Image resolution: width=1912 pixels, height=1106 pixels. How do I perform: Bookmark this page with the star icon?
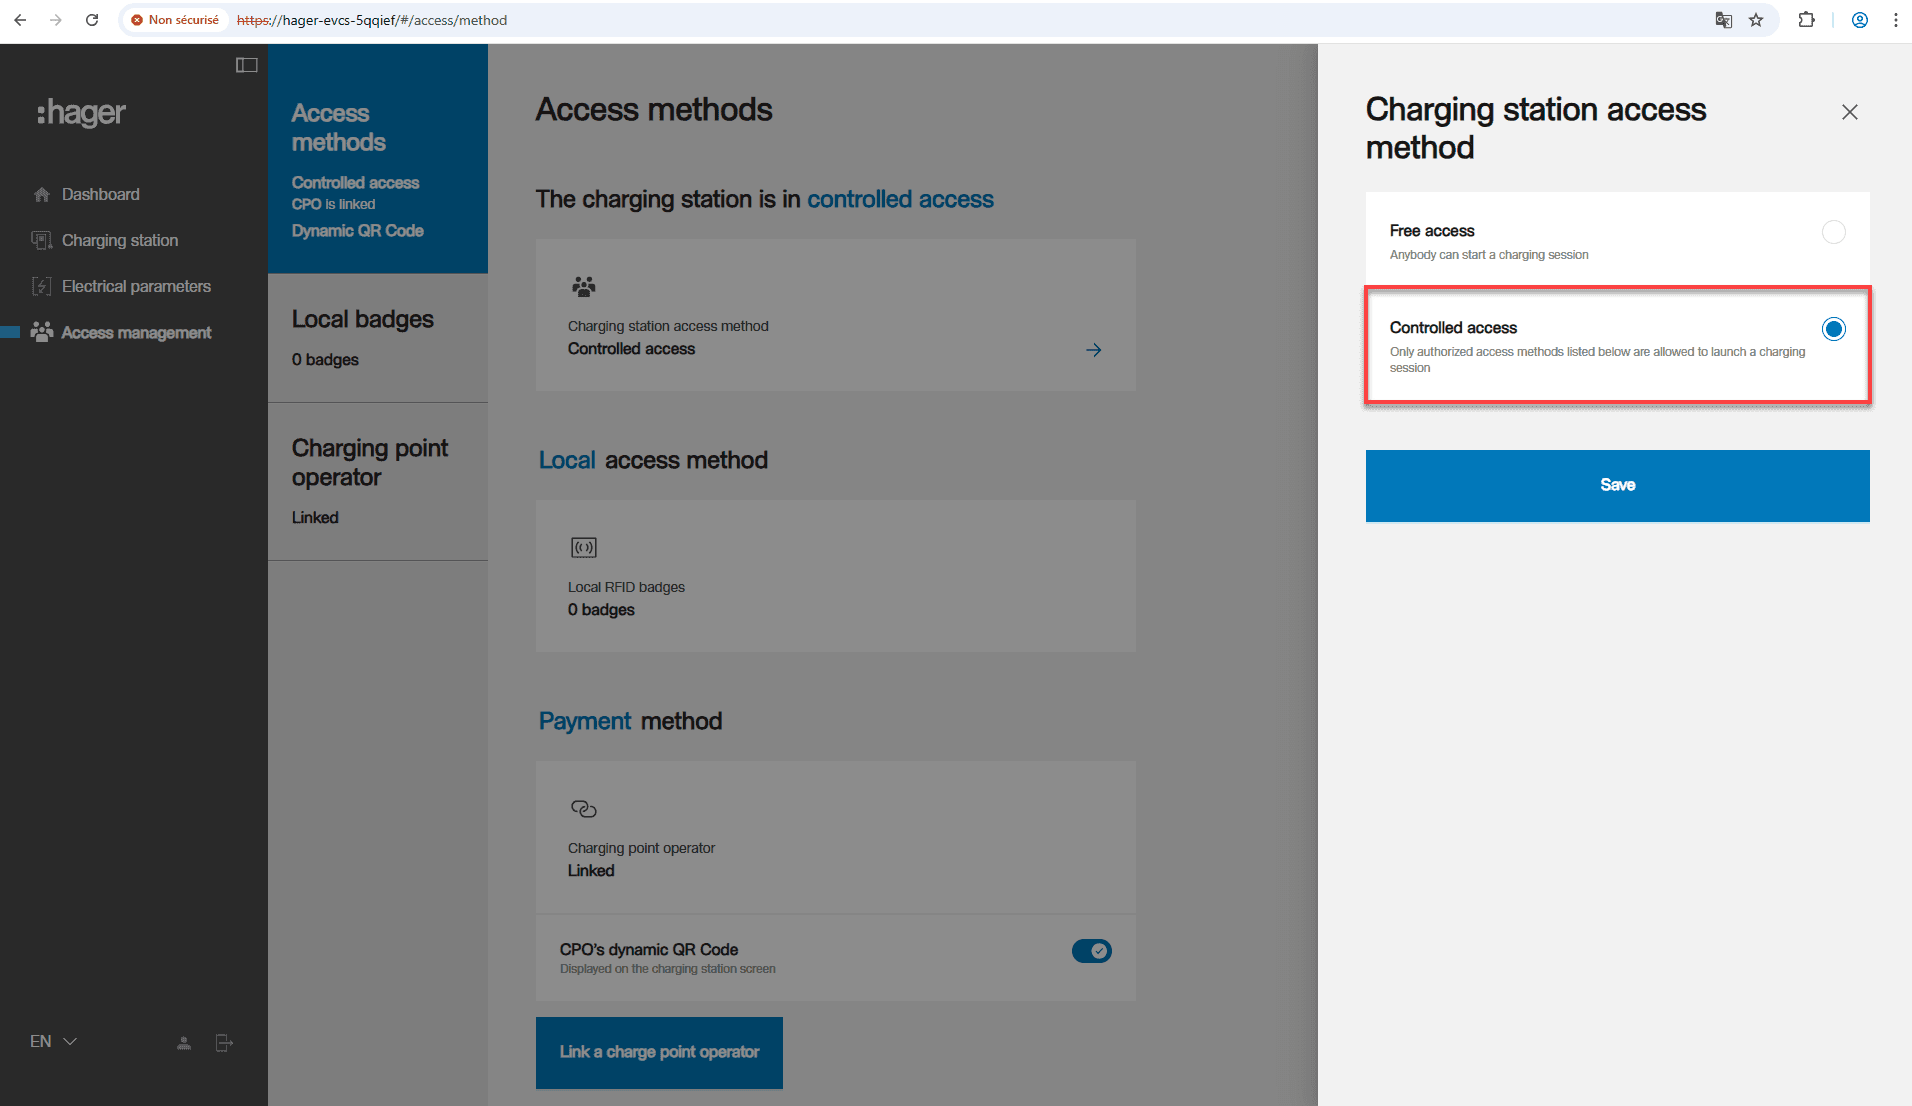click(x=1756, y=20)
